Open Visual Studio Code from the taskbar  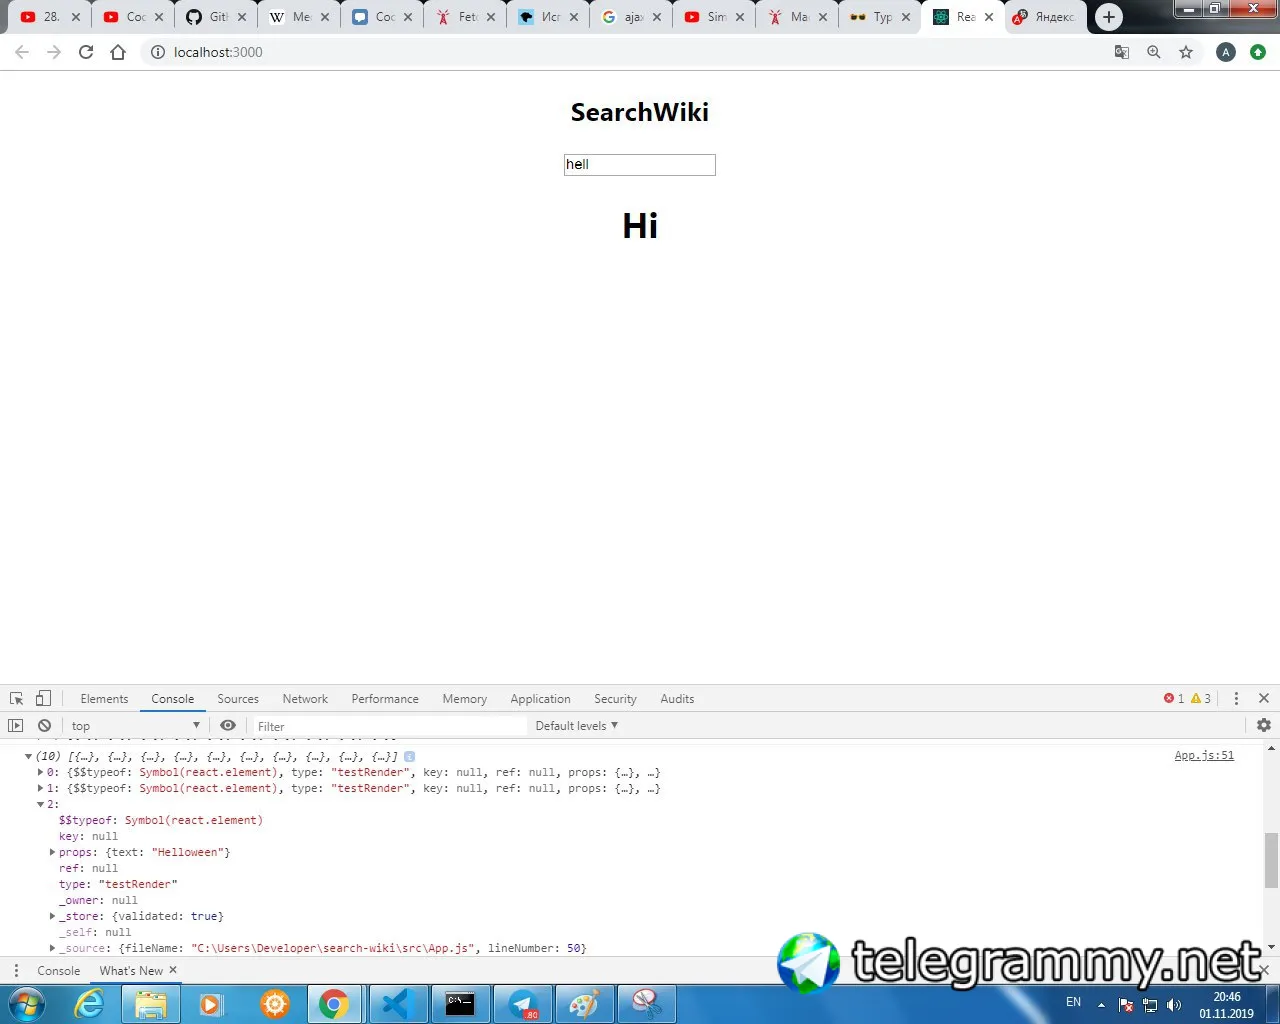(x=397, y=1004)
